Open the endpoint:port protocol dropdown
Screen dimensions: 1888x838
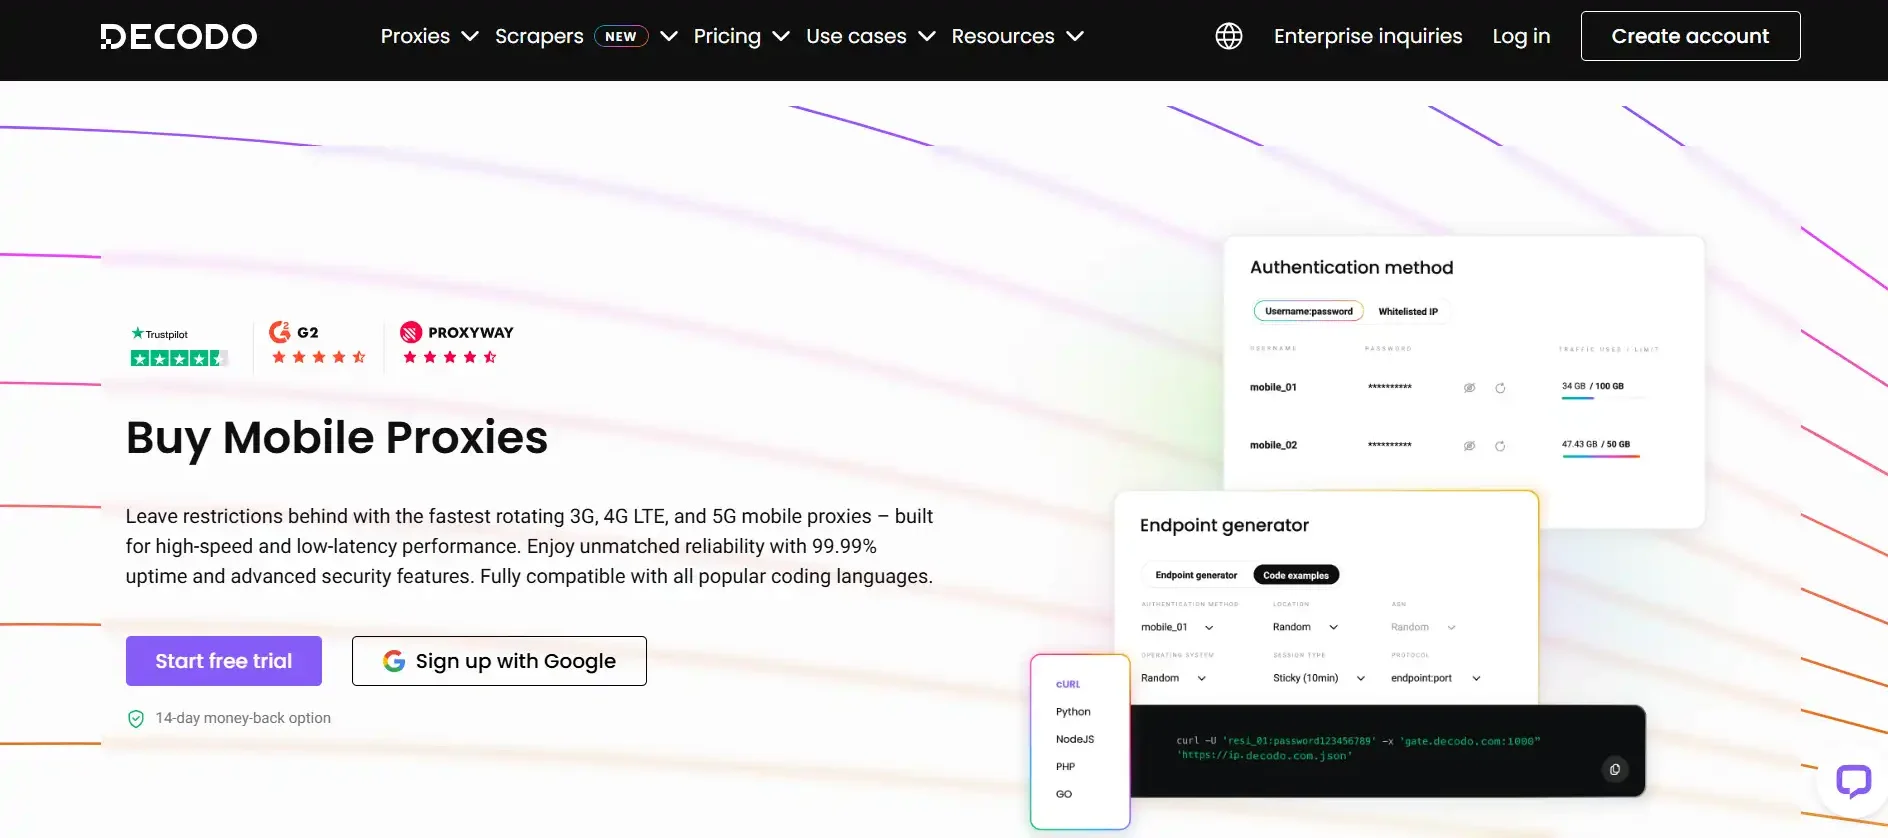[x=1435, y=678]
